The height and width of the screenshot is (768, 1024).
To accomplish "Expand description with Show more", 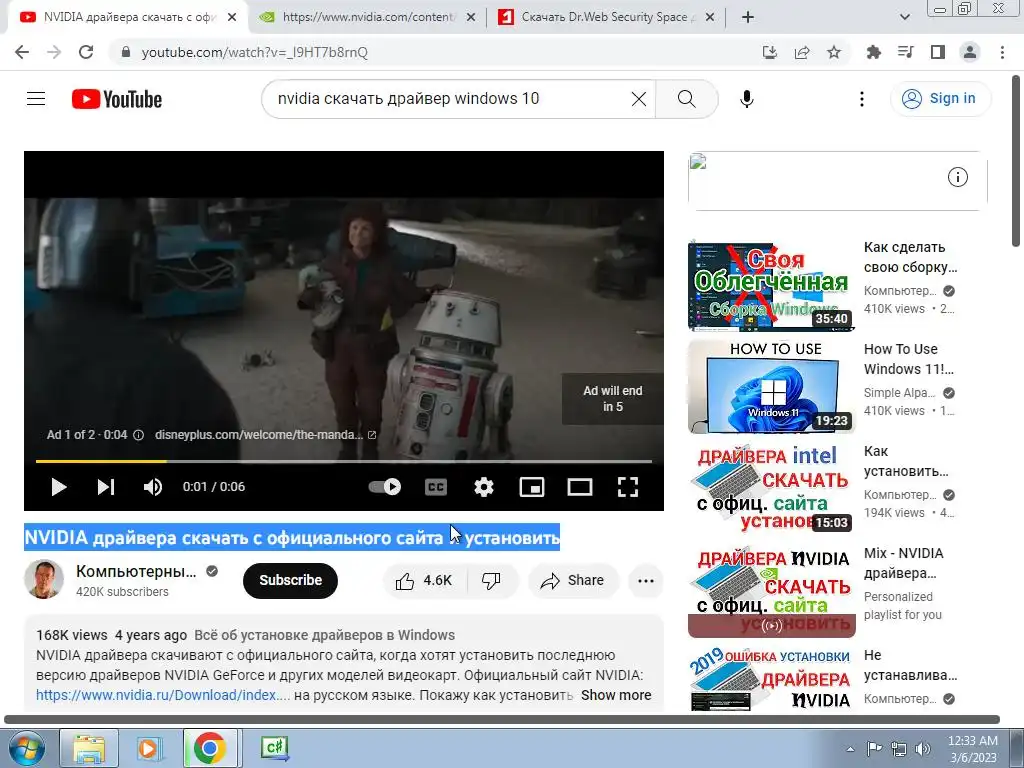I will 616,695.
